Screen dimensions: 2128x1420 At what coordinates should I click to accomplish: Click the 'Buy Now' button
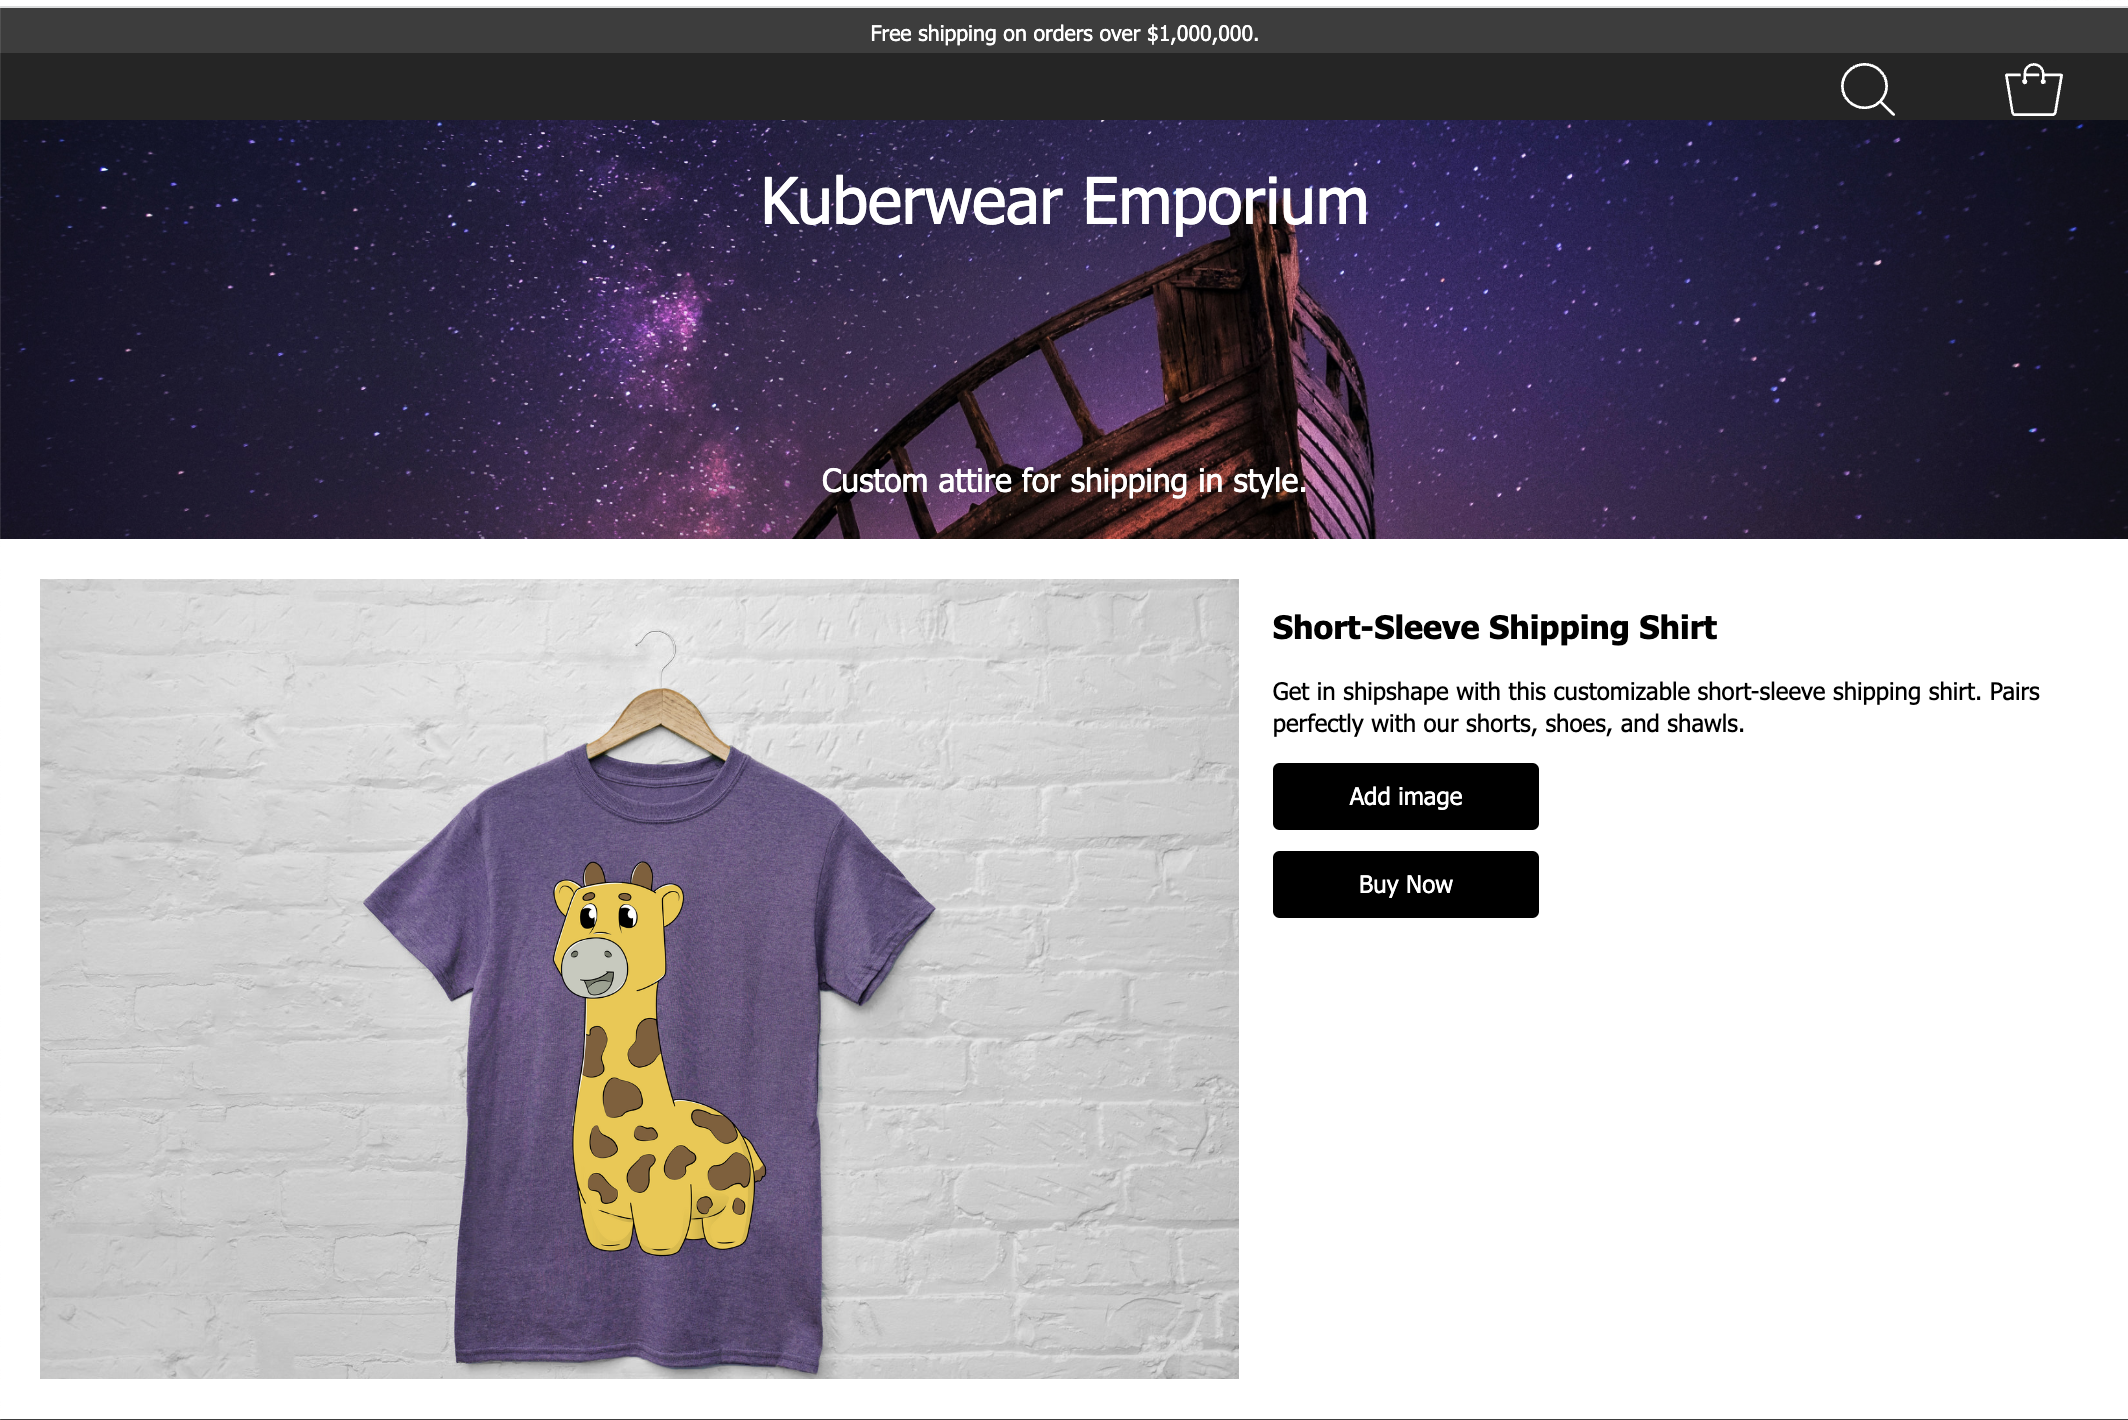(x=1404, y=883)
